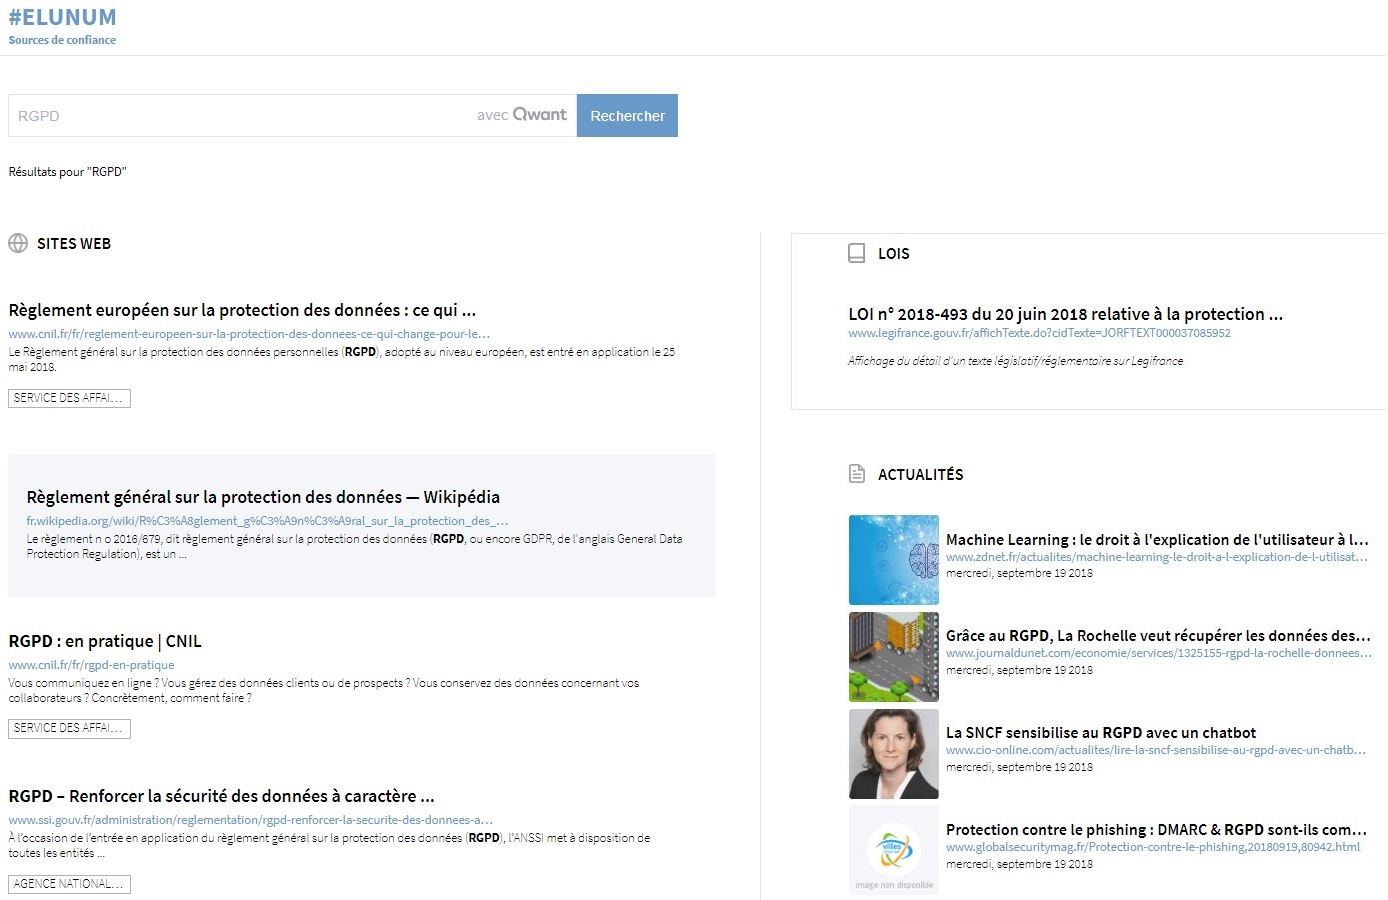Click the document icon beside Actualités
Image resolution: width=1388 pixels, height=900 pixels.
pos(856,474)
